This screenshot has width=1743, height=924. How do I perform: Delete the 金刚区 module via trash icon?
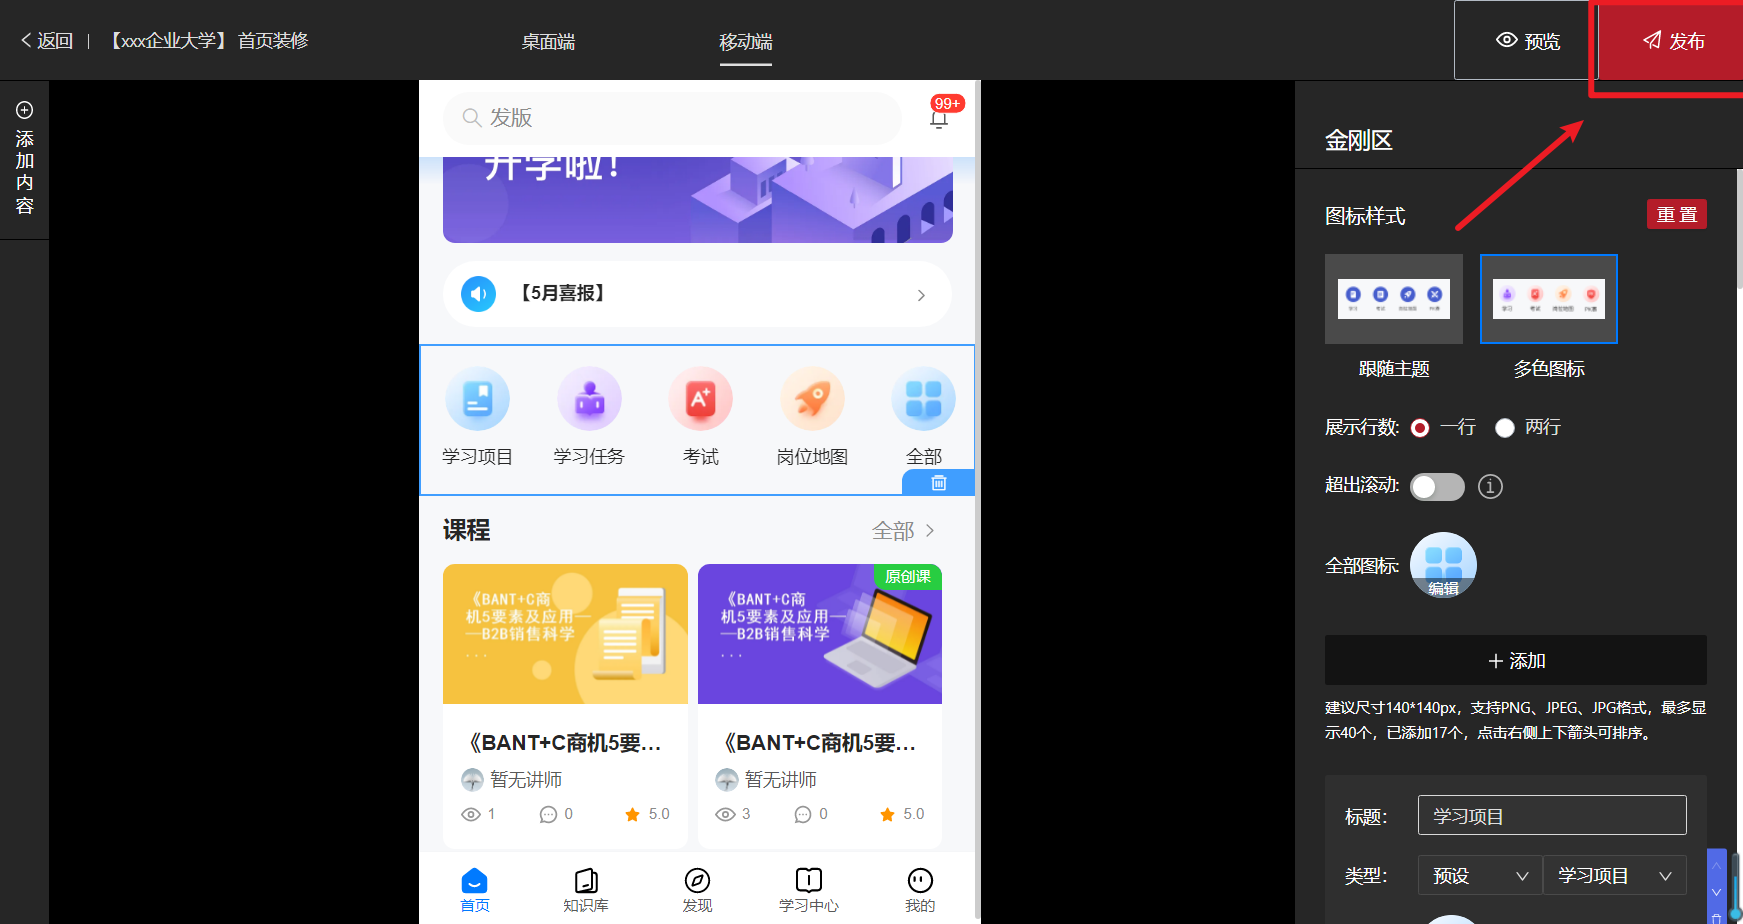pos(938,483)
